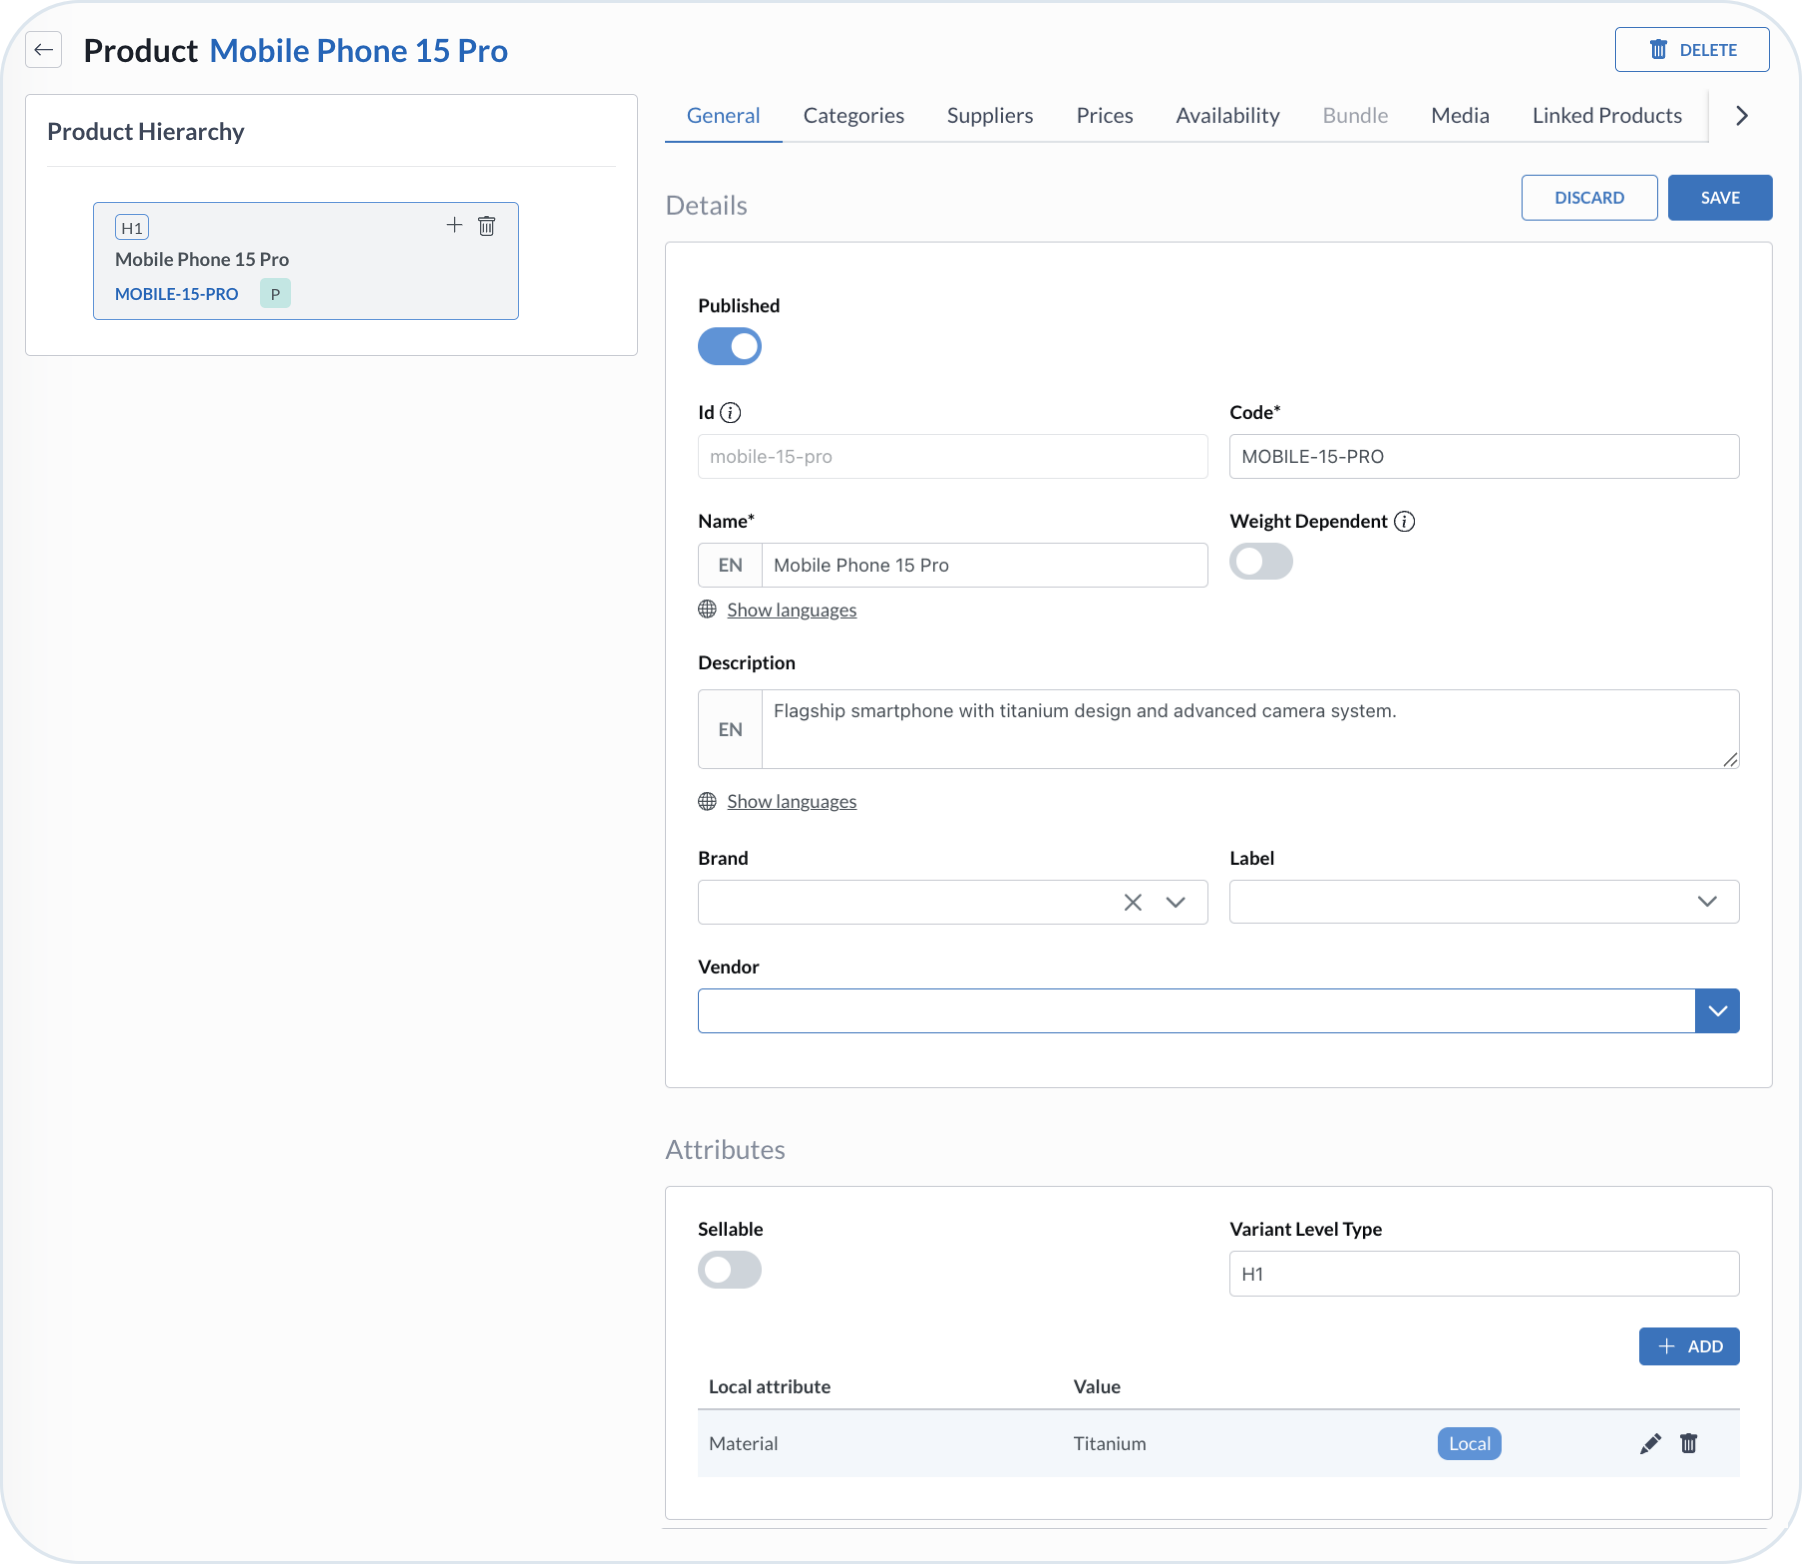Show languages for Name field
The image size is (1802, 1564).
792,610
